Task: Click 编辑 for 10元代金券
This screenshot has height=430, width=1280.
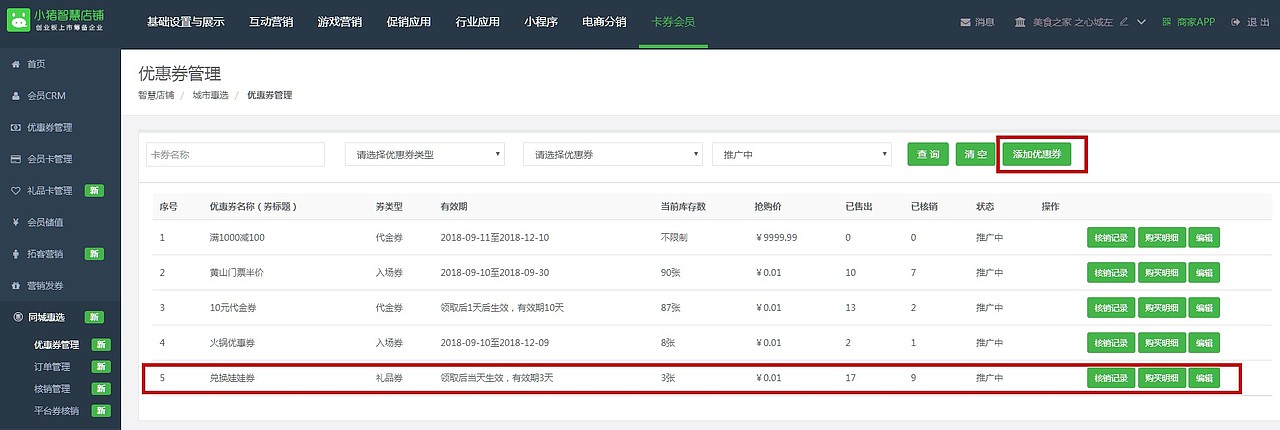Action: pyautogui.click(x=1204, y=308)
